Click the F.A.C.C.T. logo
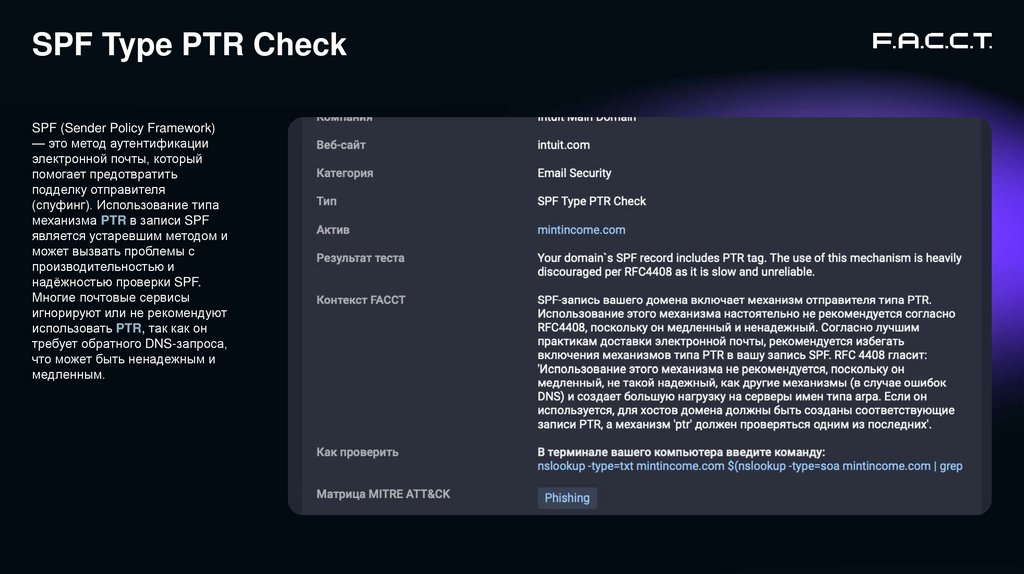This screenshot has height=574, width=1024. 932,41
